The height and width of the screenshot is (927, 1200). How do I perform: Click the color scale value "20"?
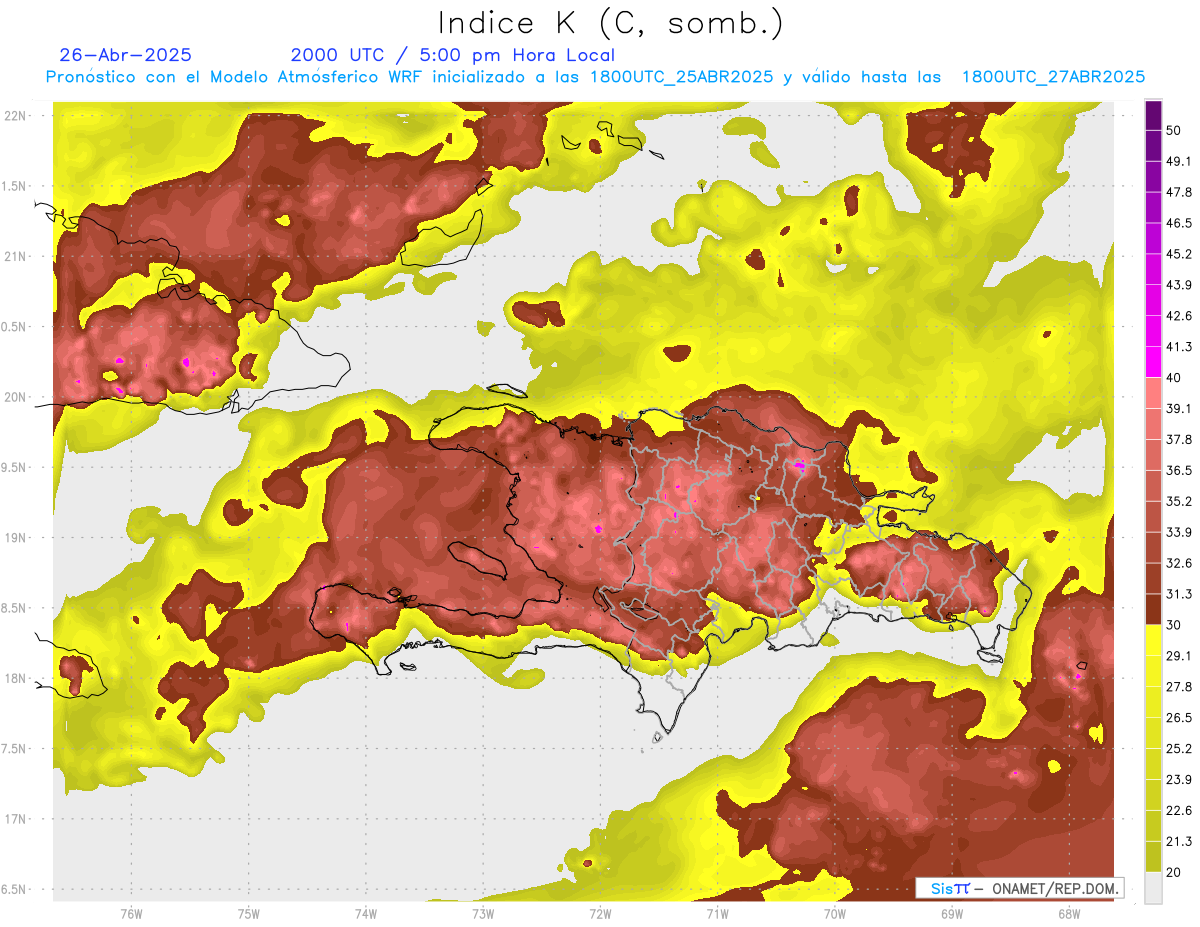click(x=1175, y=872)
